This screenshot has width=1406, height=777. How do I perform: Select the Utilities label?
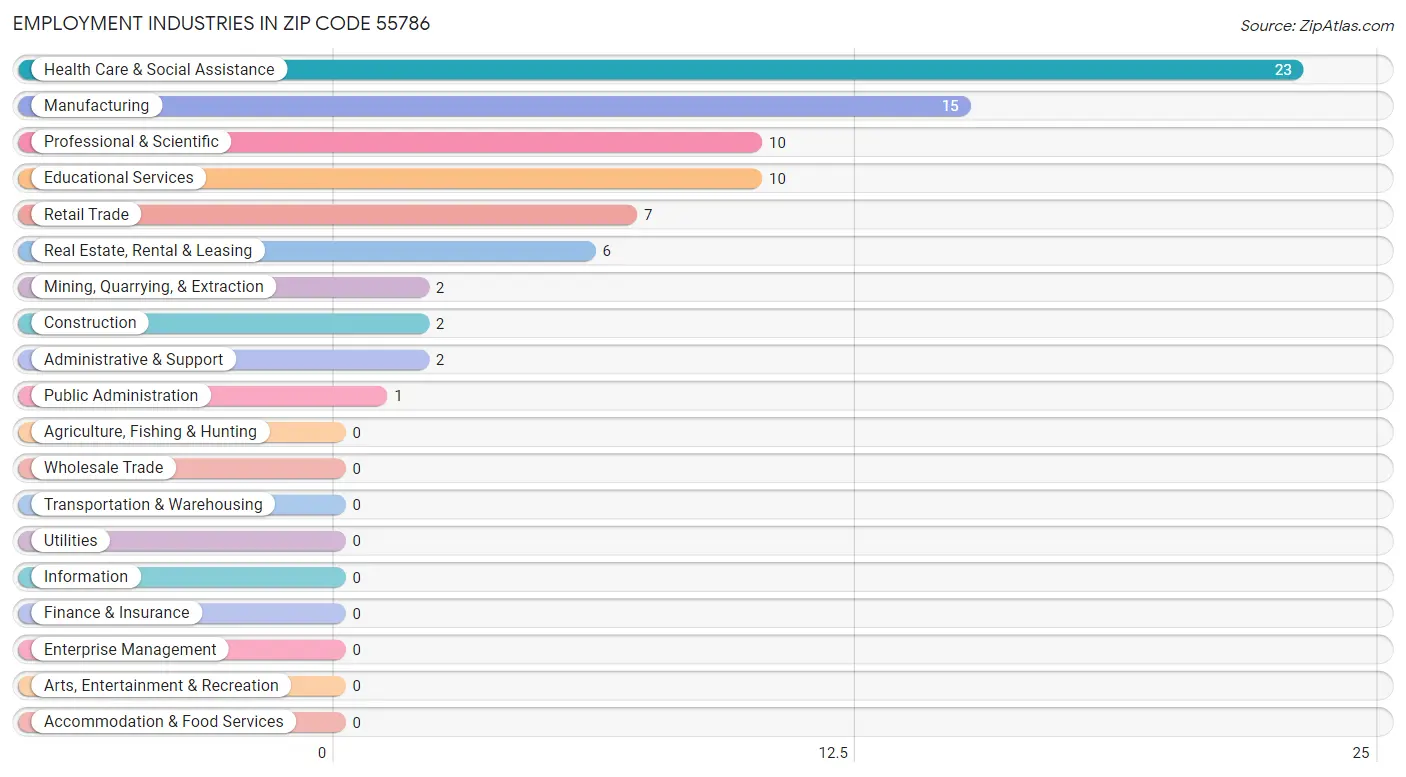[71, 540]
